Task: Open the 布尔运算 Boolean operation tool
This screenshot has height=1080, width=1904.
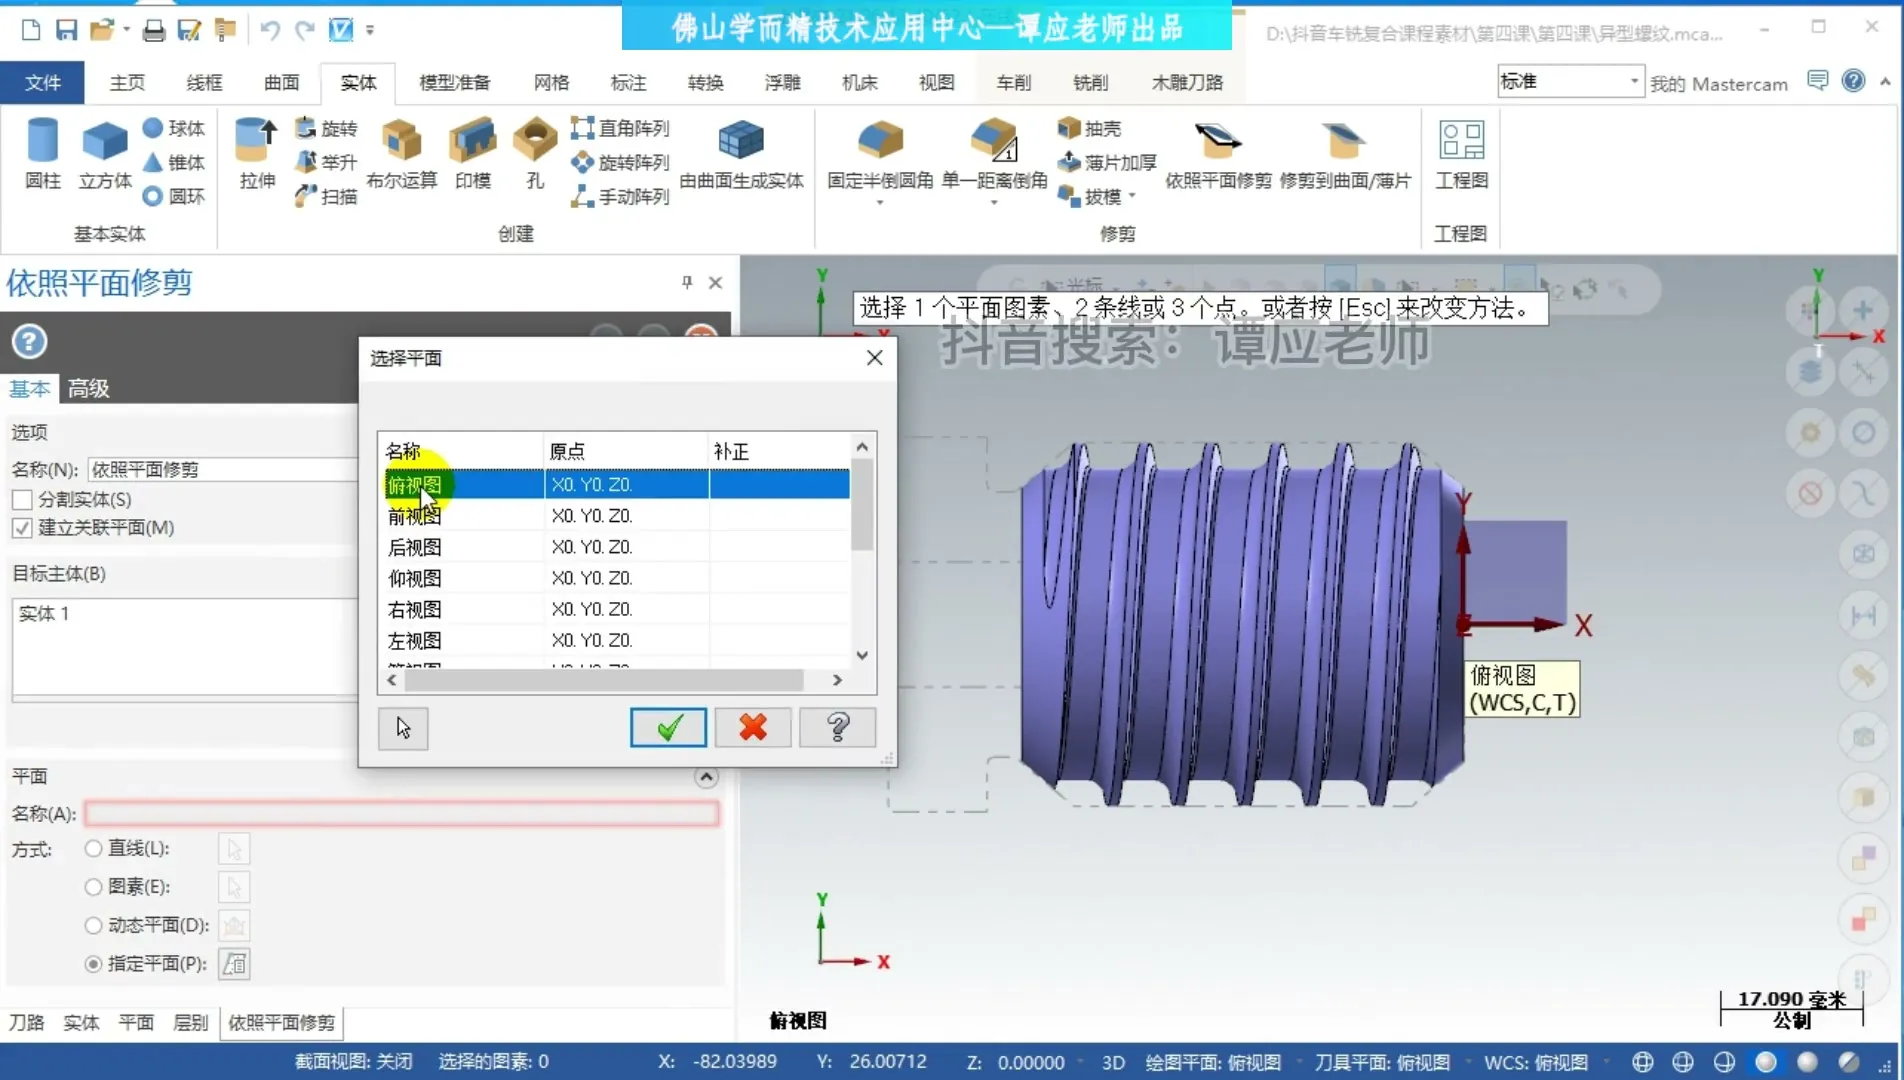Action: coord(400,152)
